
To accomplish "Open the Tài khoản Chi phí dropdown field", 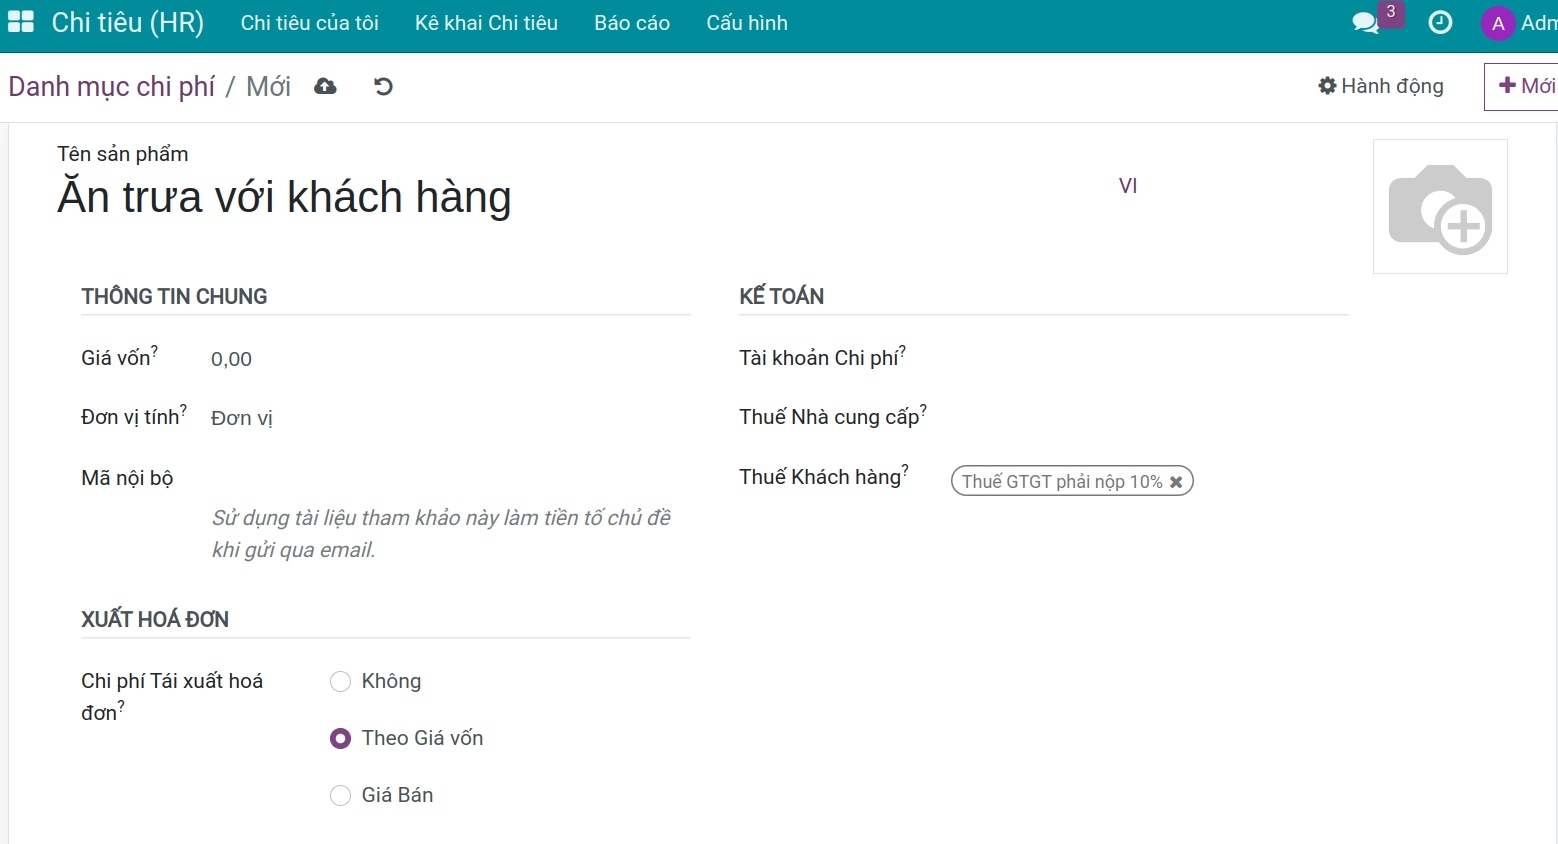I will coord(1149,358).
